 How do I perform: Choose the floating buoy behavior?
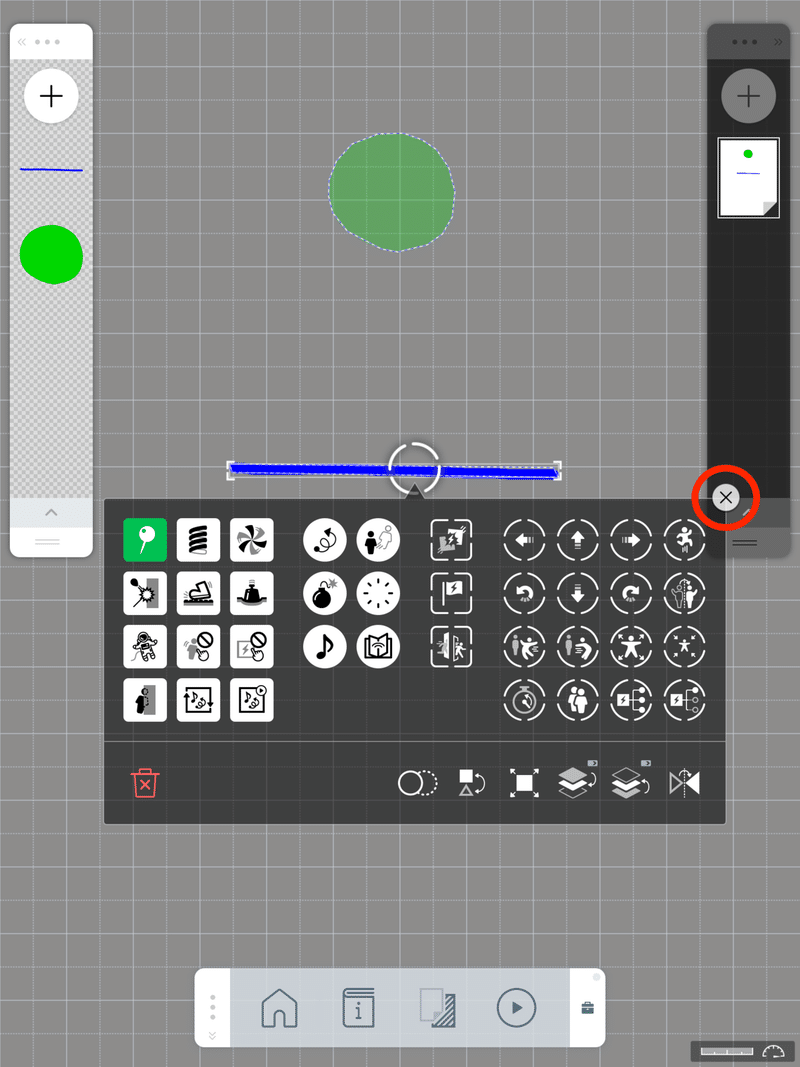252,593
